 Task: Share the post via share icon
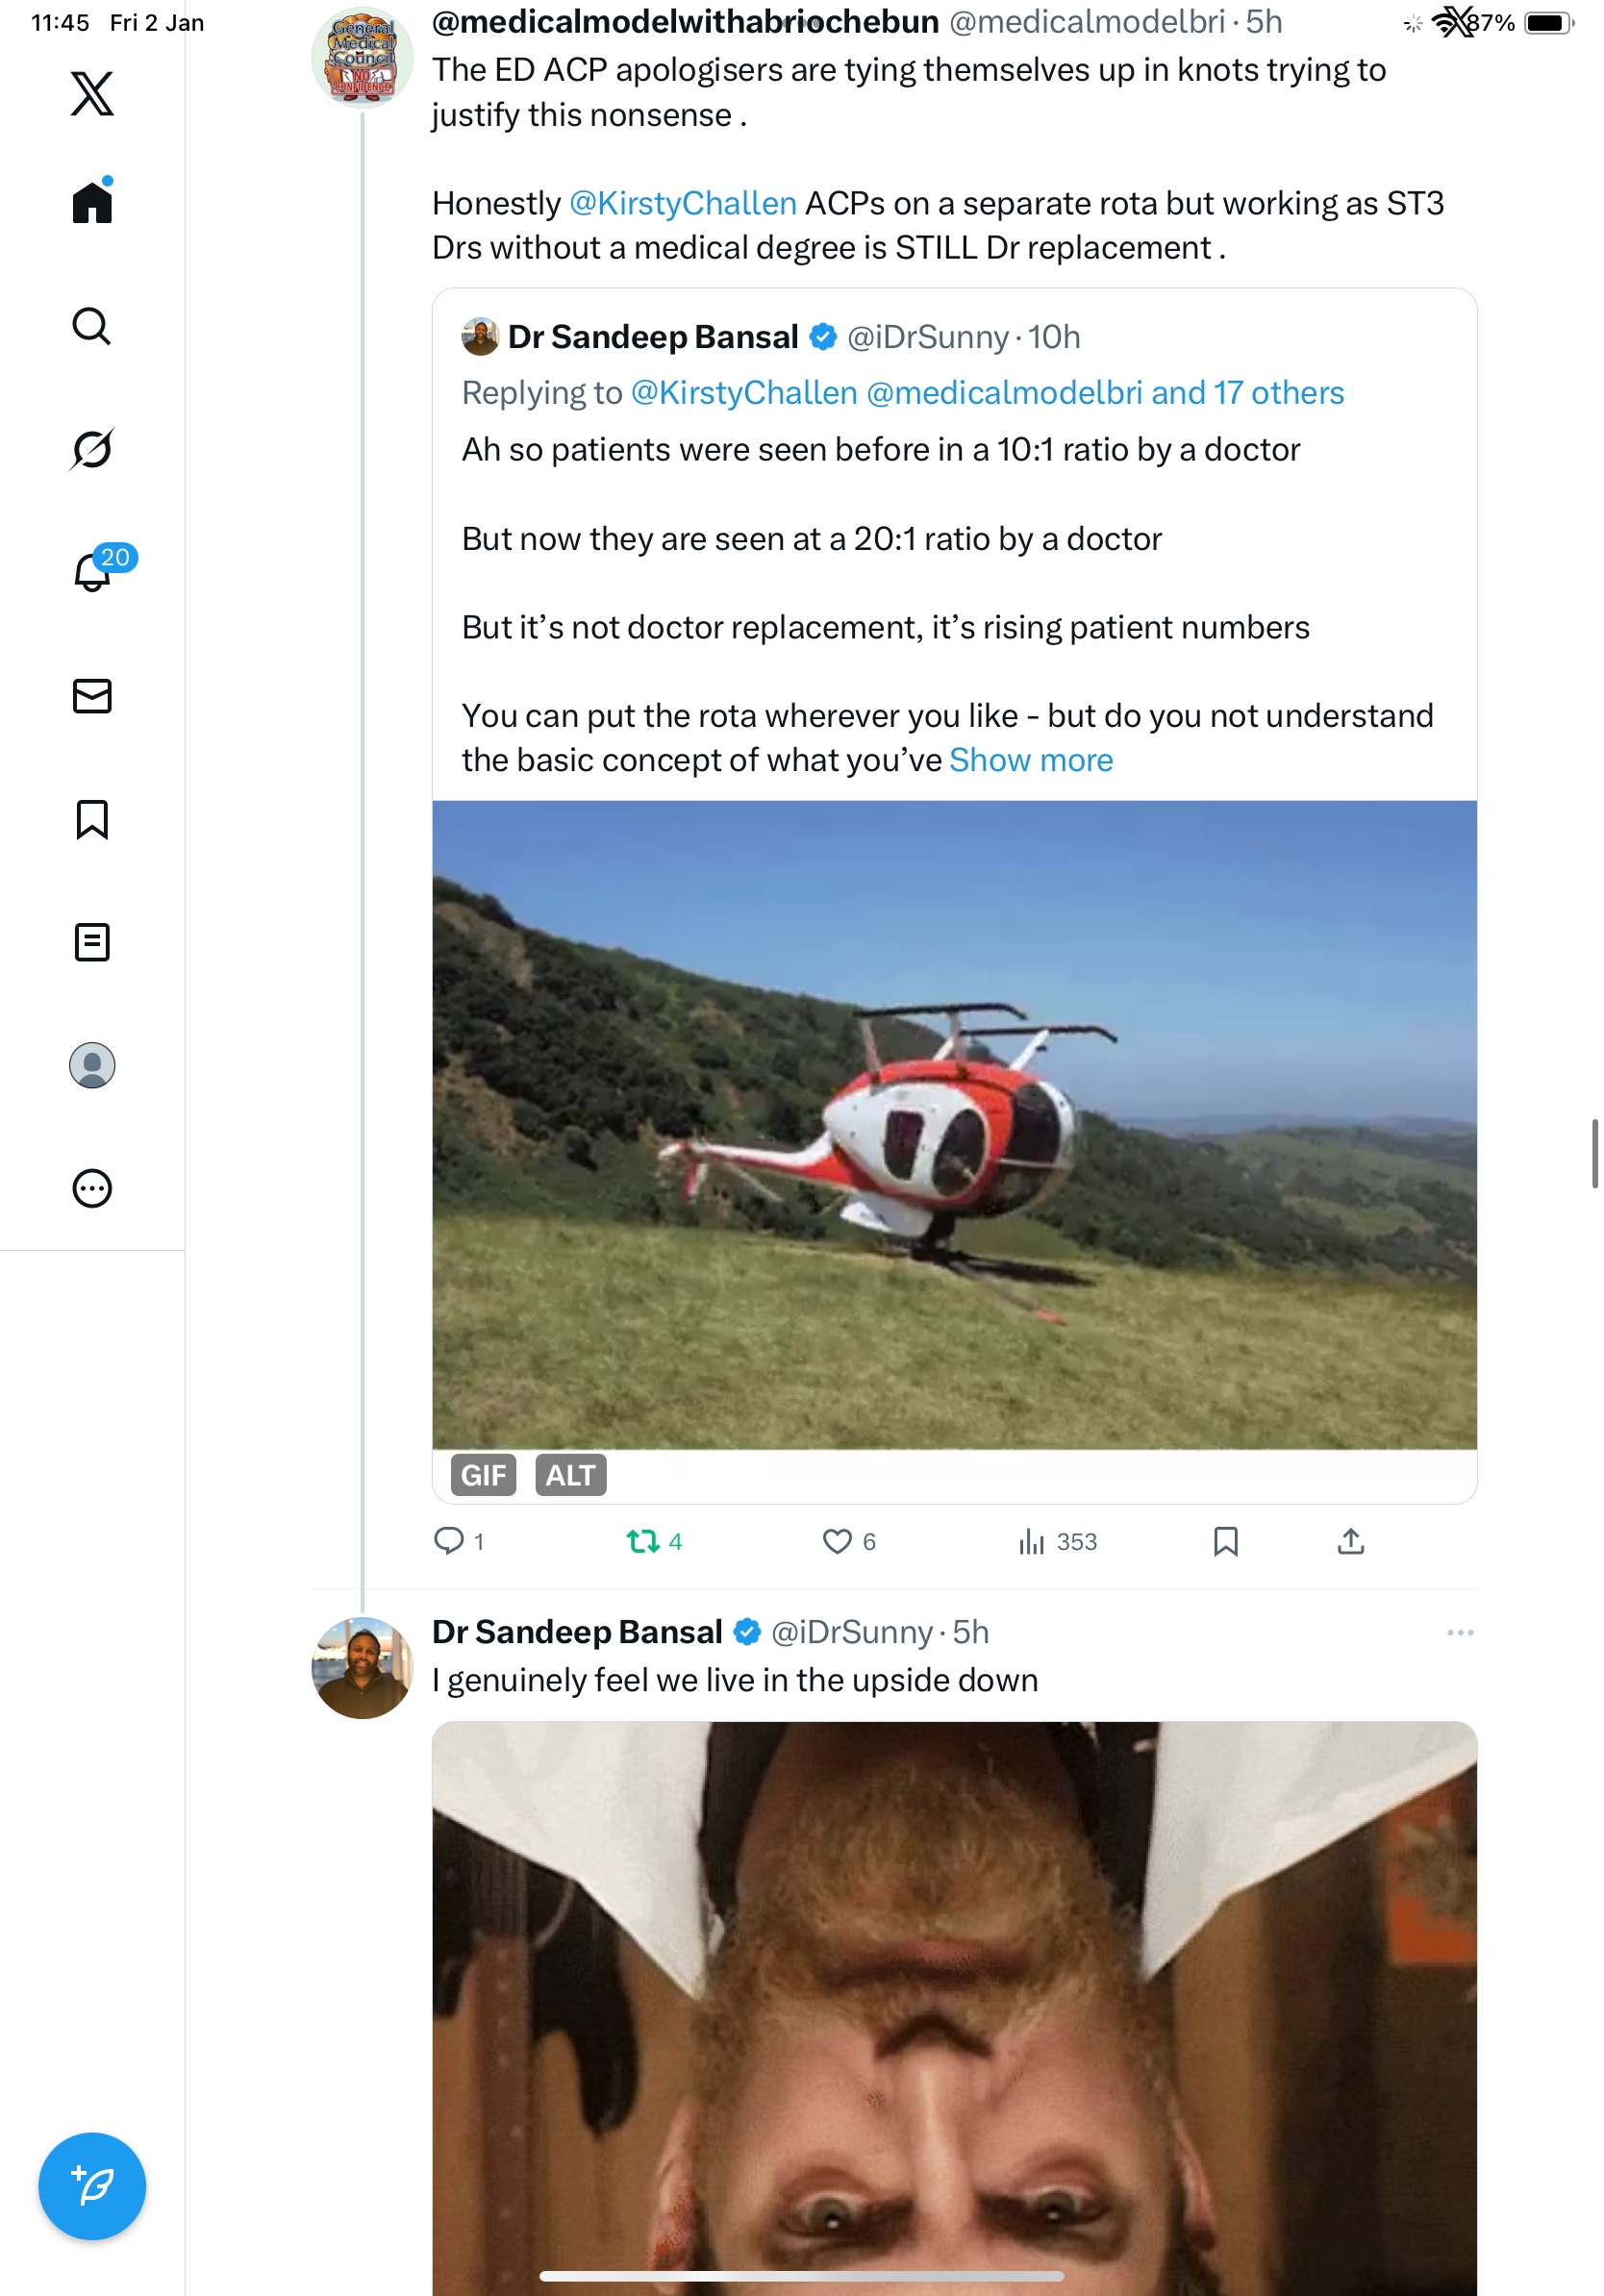(1350, 1541)
